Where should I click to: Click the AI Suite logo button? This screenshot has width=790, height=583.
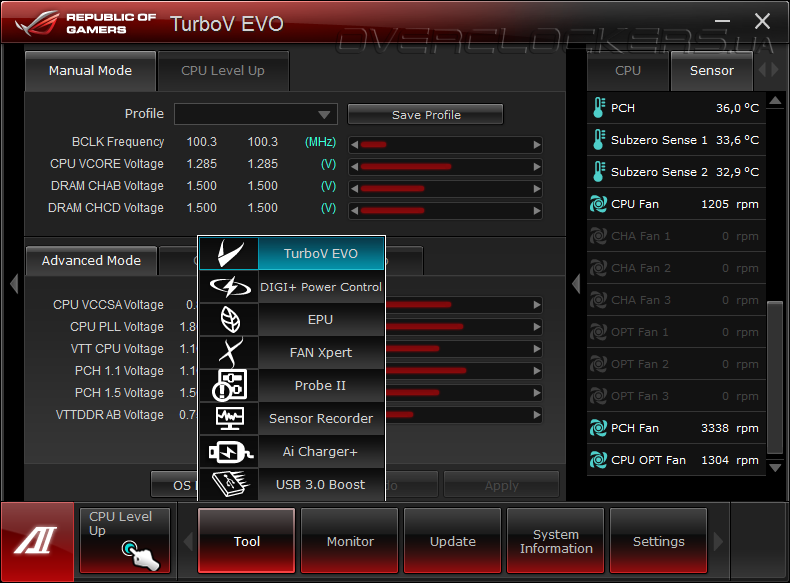pos(37,542)
